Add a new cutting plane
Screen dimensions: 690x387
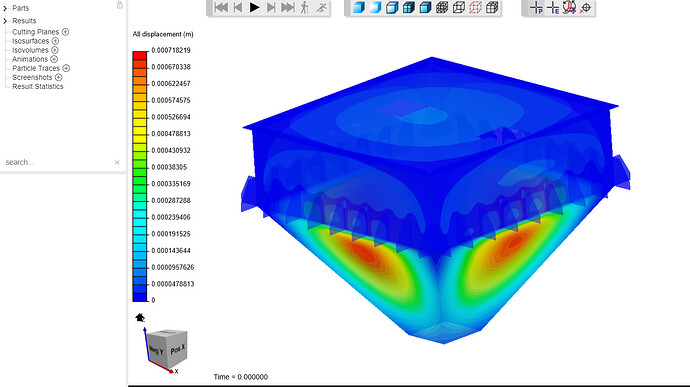pos(66,32)
